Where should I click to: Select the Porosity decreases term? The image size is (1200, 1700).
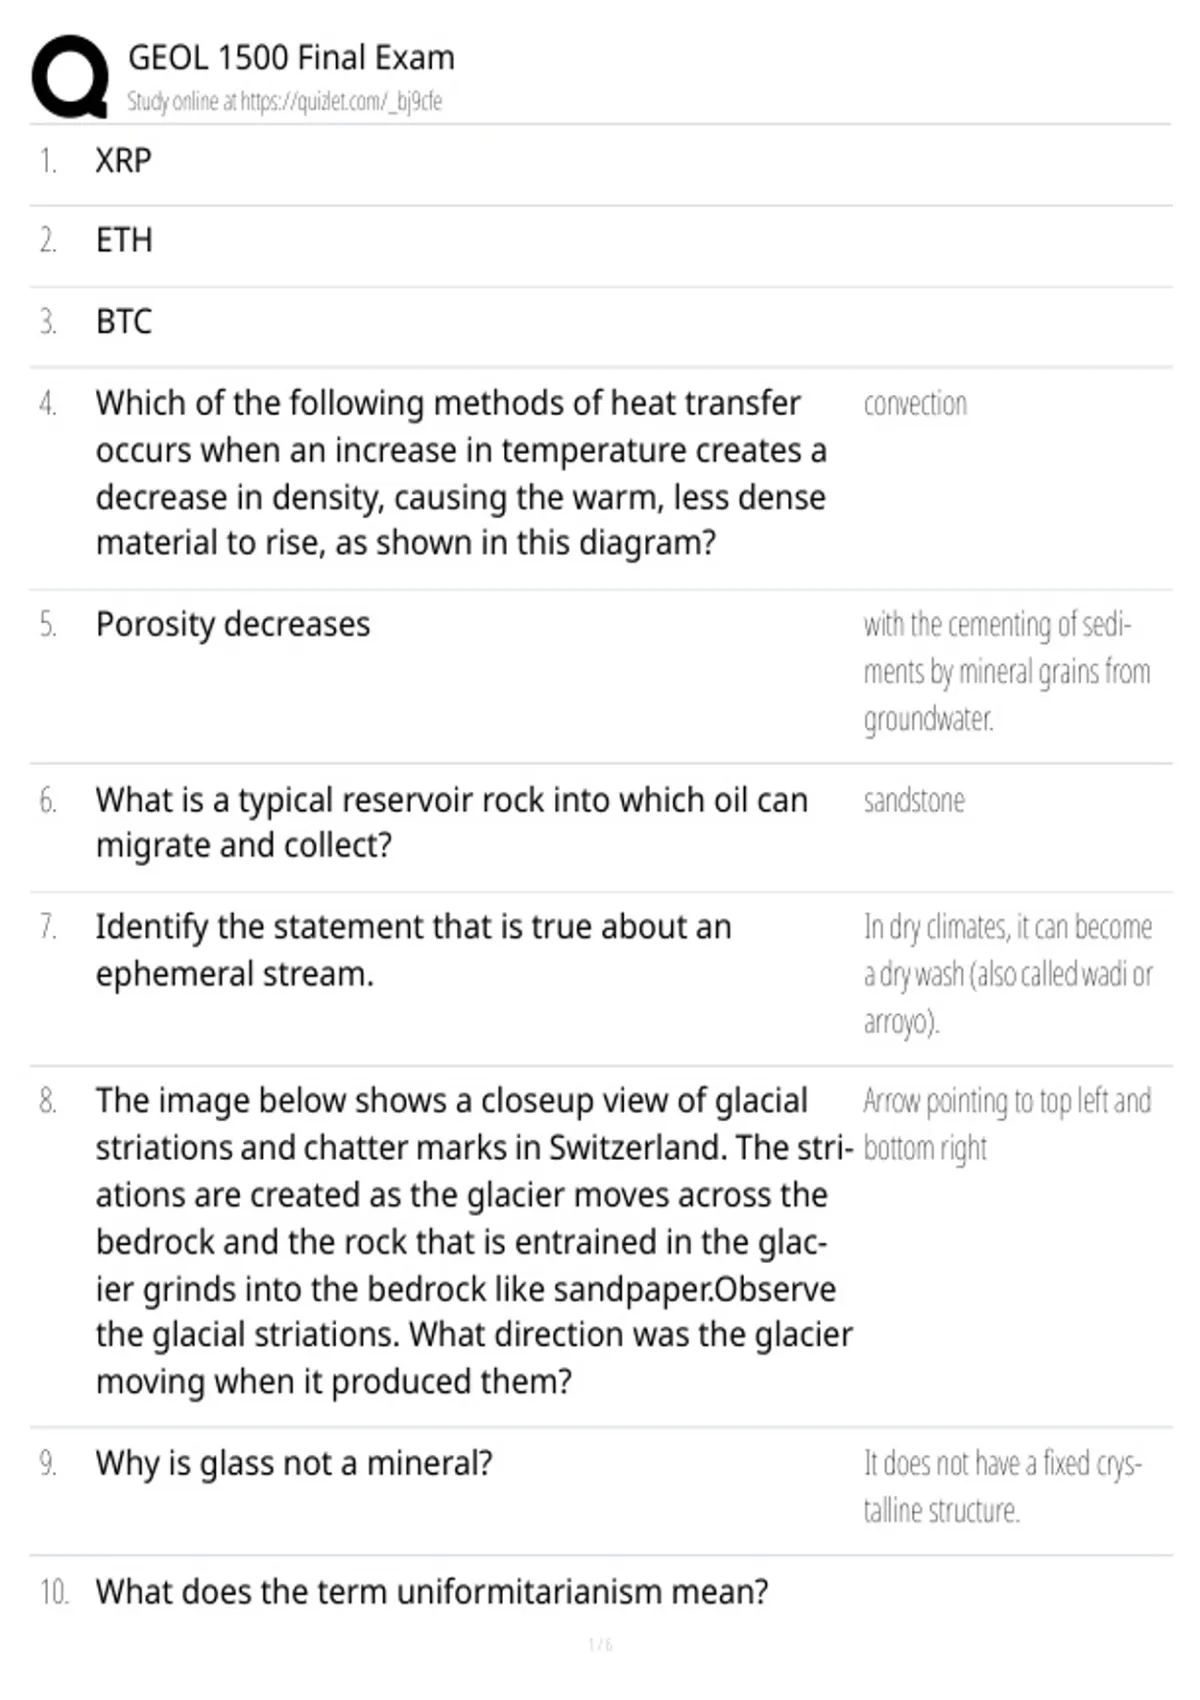tap(233, 624)
